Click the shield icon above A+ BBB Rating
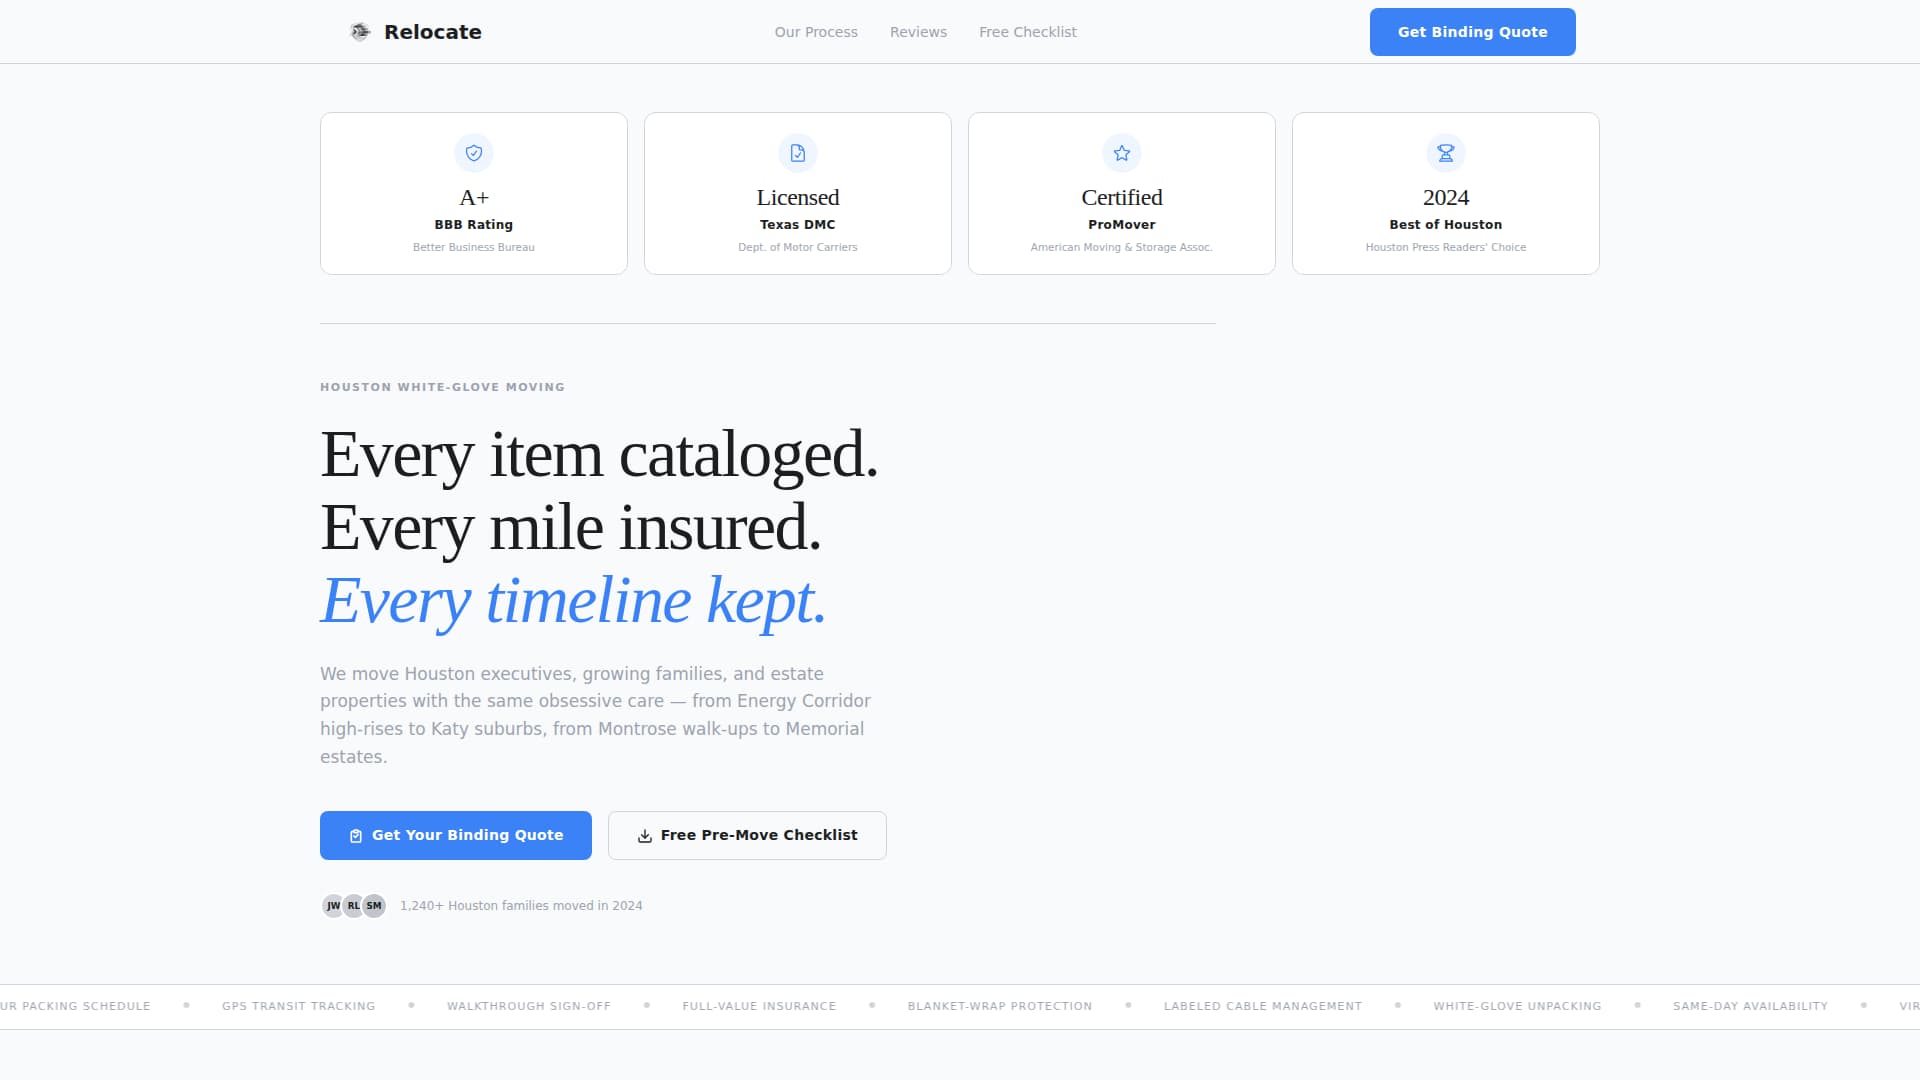 (474, 153)
